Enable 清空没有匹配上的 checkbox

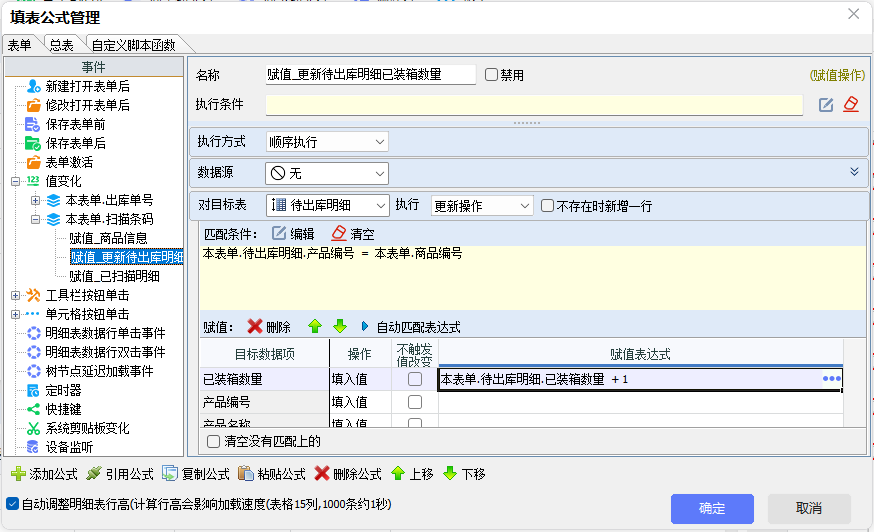pos(213,442)
